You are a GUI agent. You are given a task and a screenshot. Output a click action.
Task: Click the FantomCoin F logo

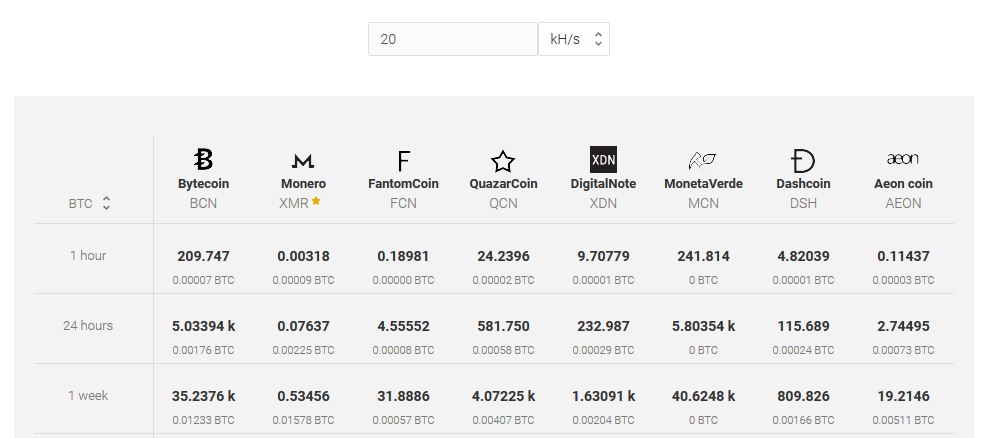403,161
